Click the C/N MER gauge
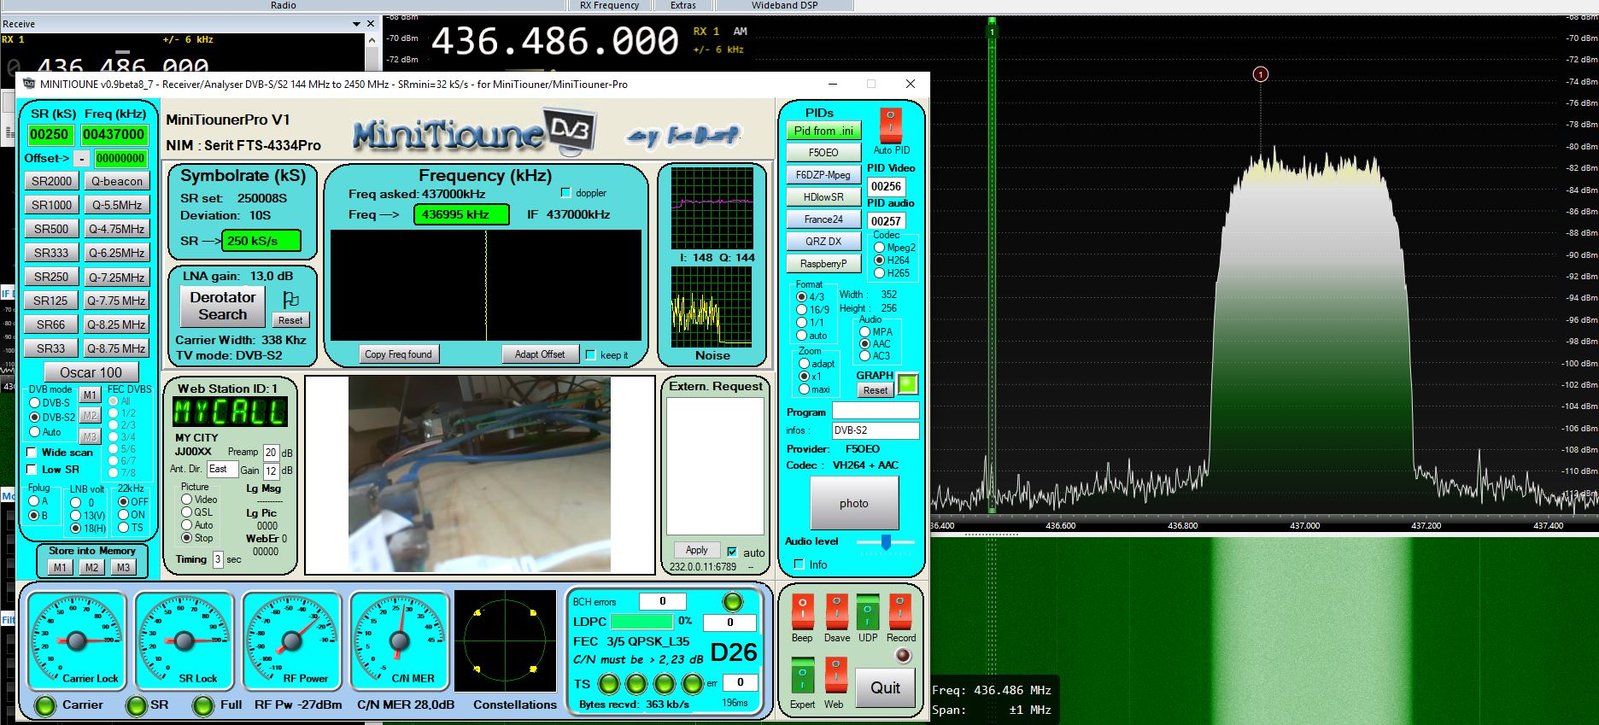Viewport: 1599px width, 725px height. pyautogui.click(x=398, y=641)
